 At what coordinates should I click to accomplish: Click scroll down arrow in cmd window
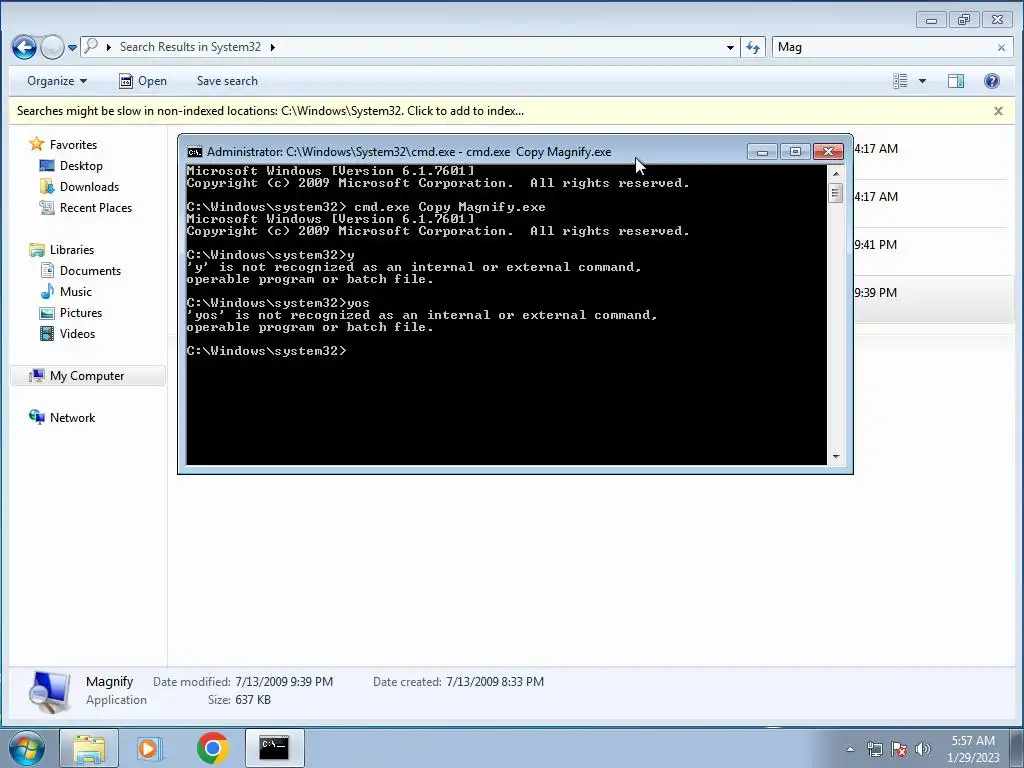836,457
